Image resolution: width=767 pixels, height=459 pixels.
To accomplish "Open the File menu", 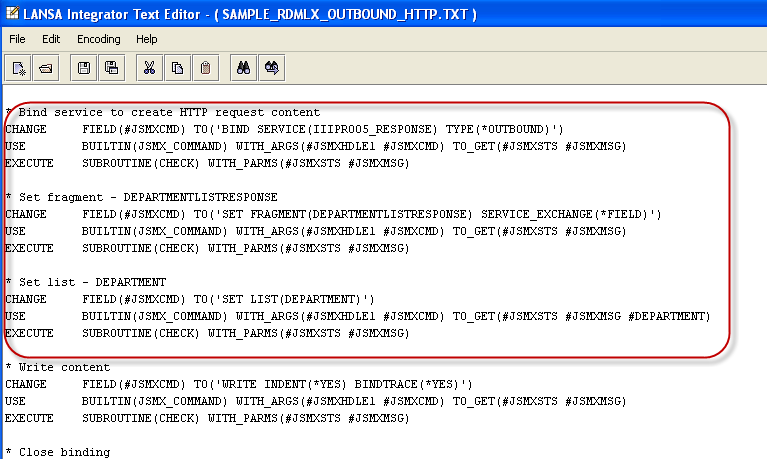I will [17, 39].
